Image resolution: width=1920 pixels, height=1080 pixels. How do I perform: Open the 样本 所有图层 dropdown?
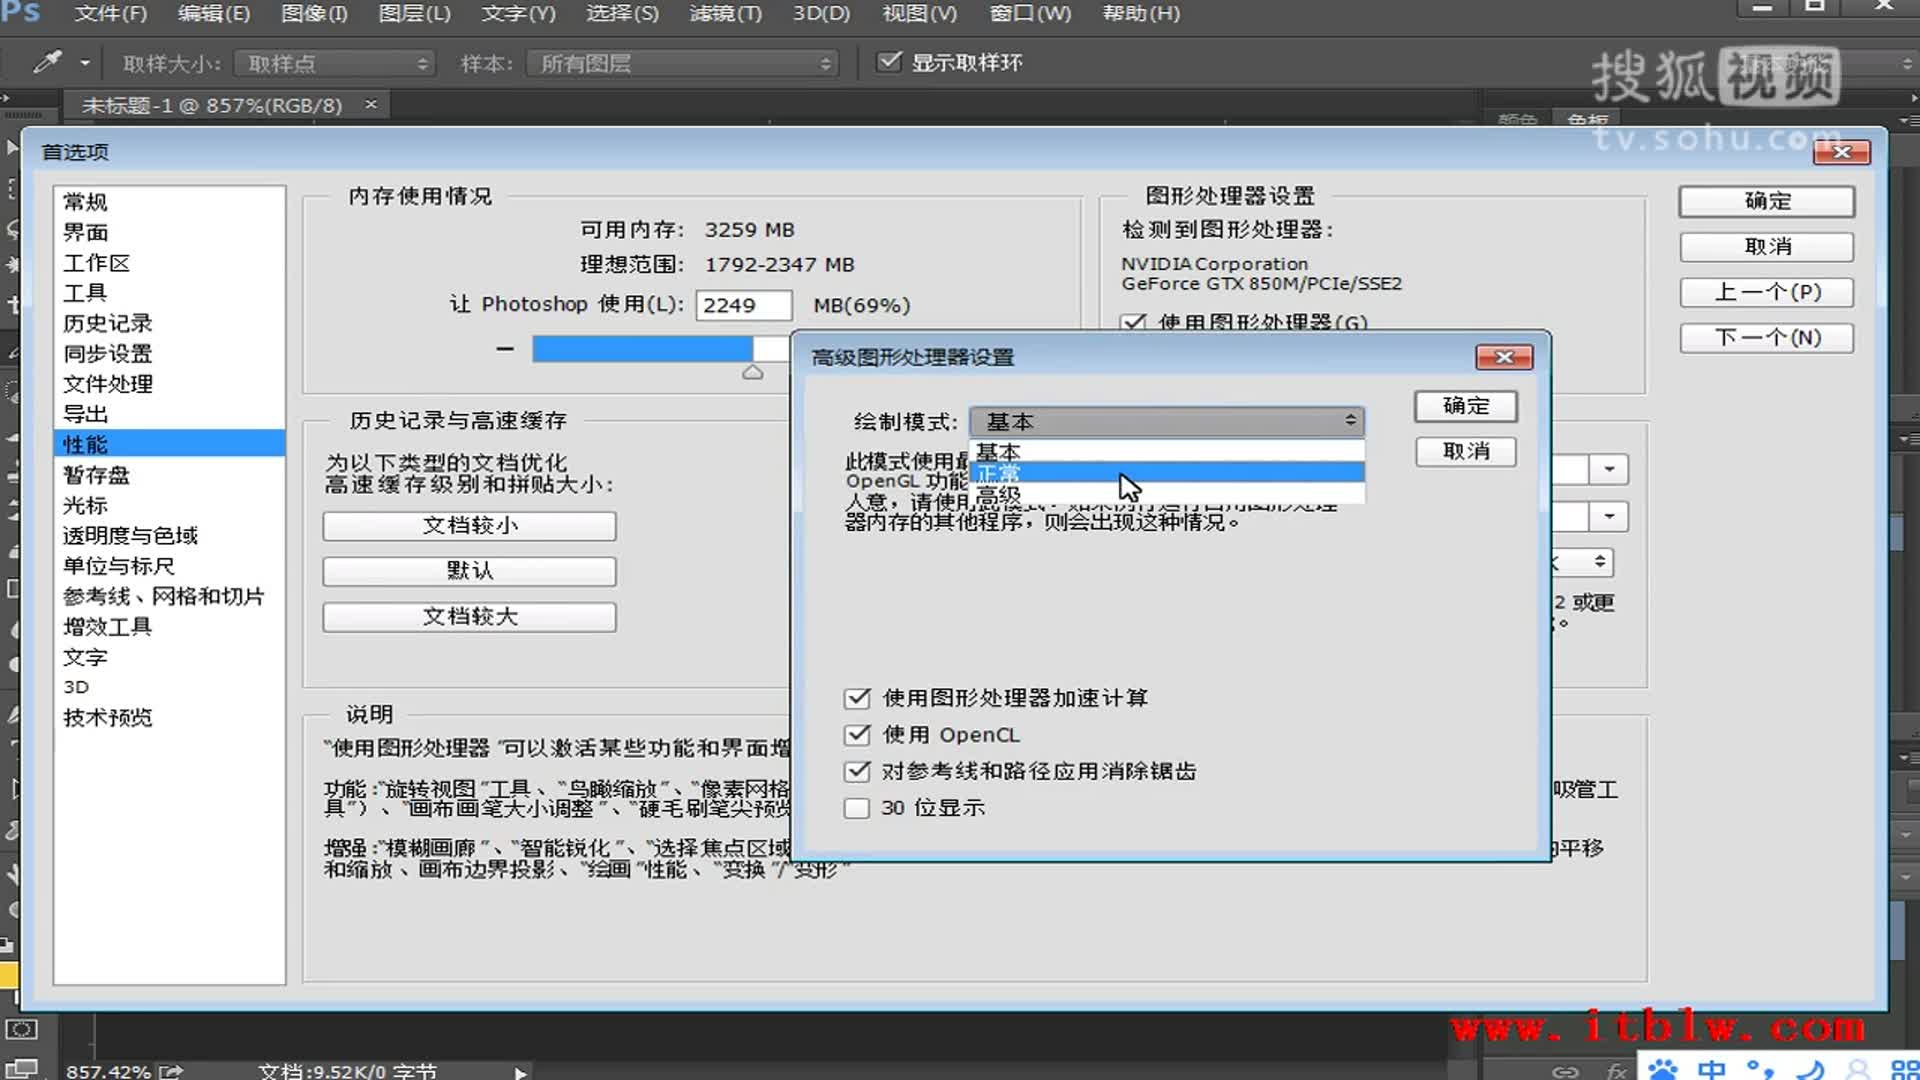click(683, 64)
